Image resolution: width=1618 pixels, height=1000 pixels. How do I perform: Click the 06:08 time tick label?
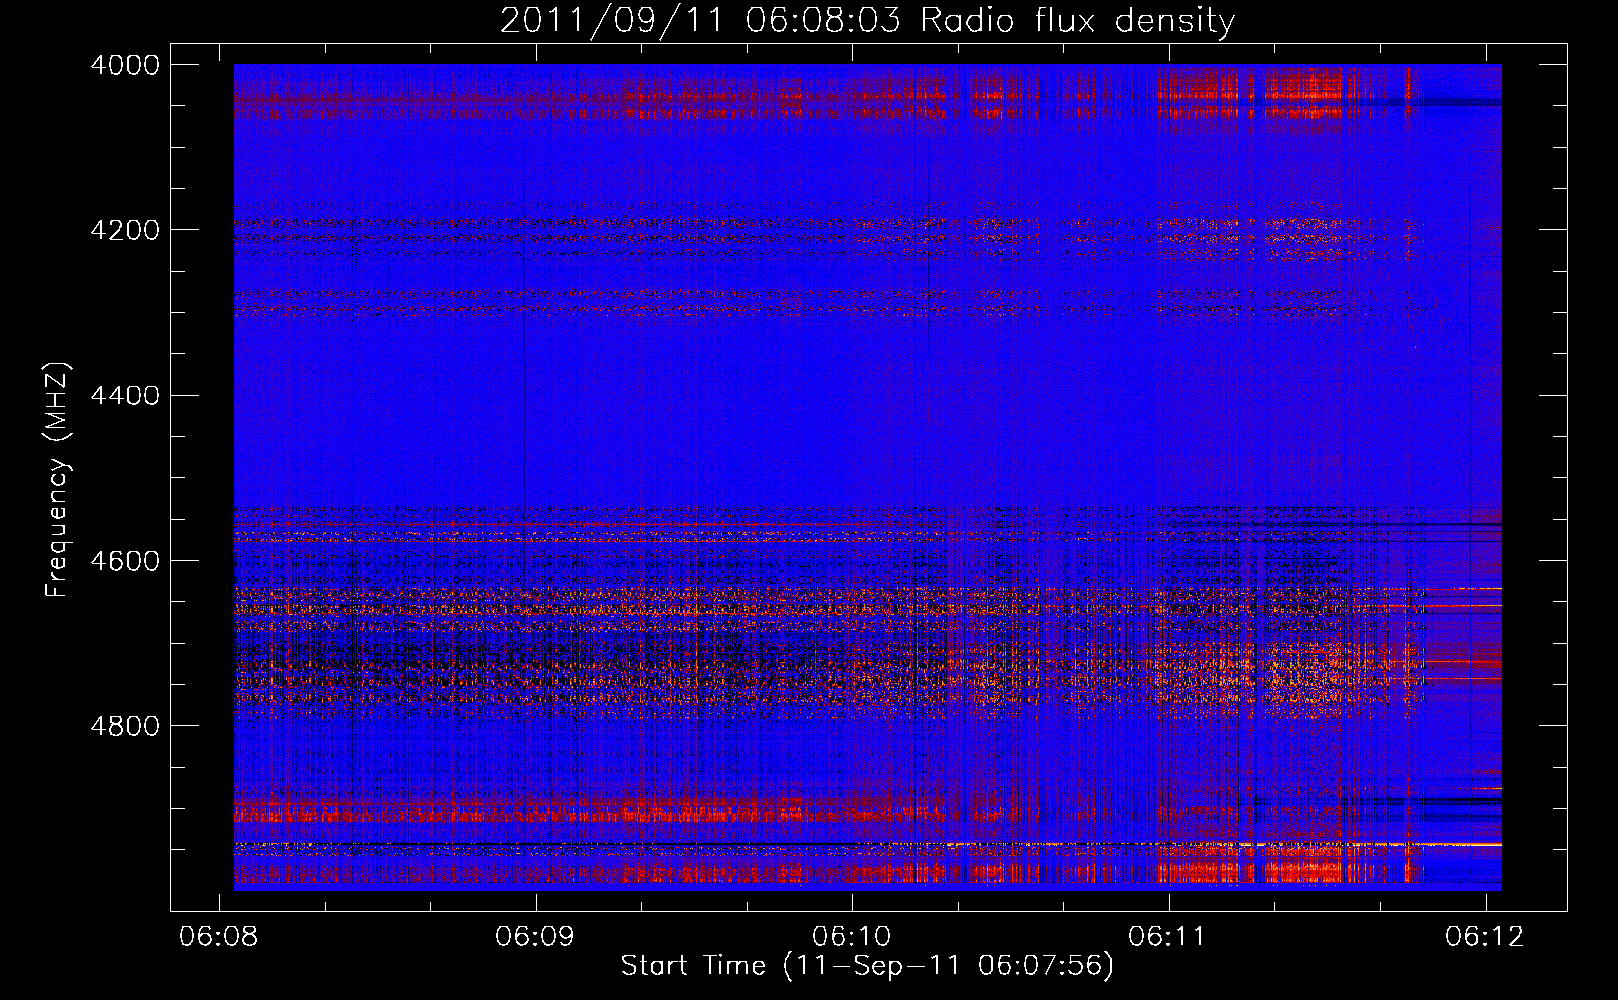[218, 936]
